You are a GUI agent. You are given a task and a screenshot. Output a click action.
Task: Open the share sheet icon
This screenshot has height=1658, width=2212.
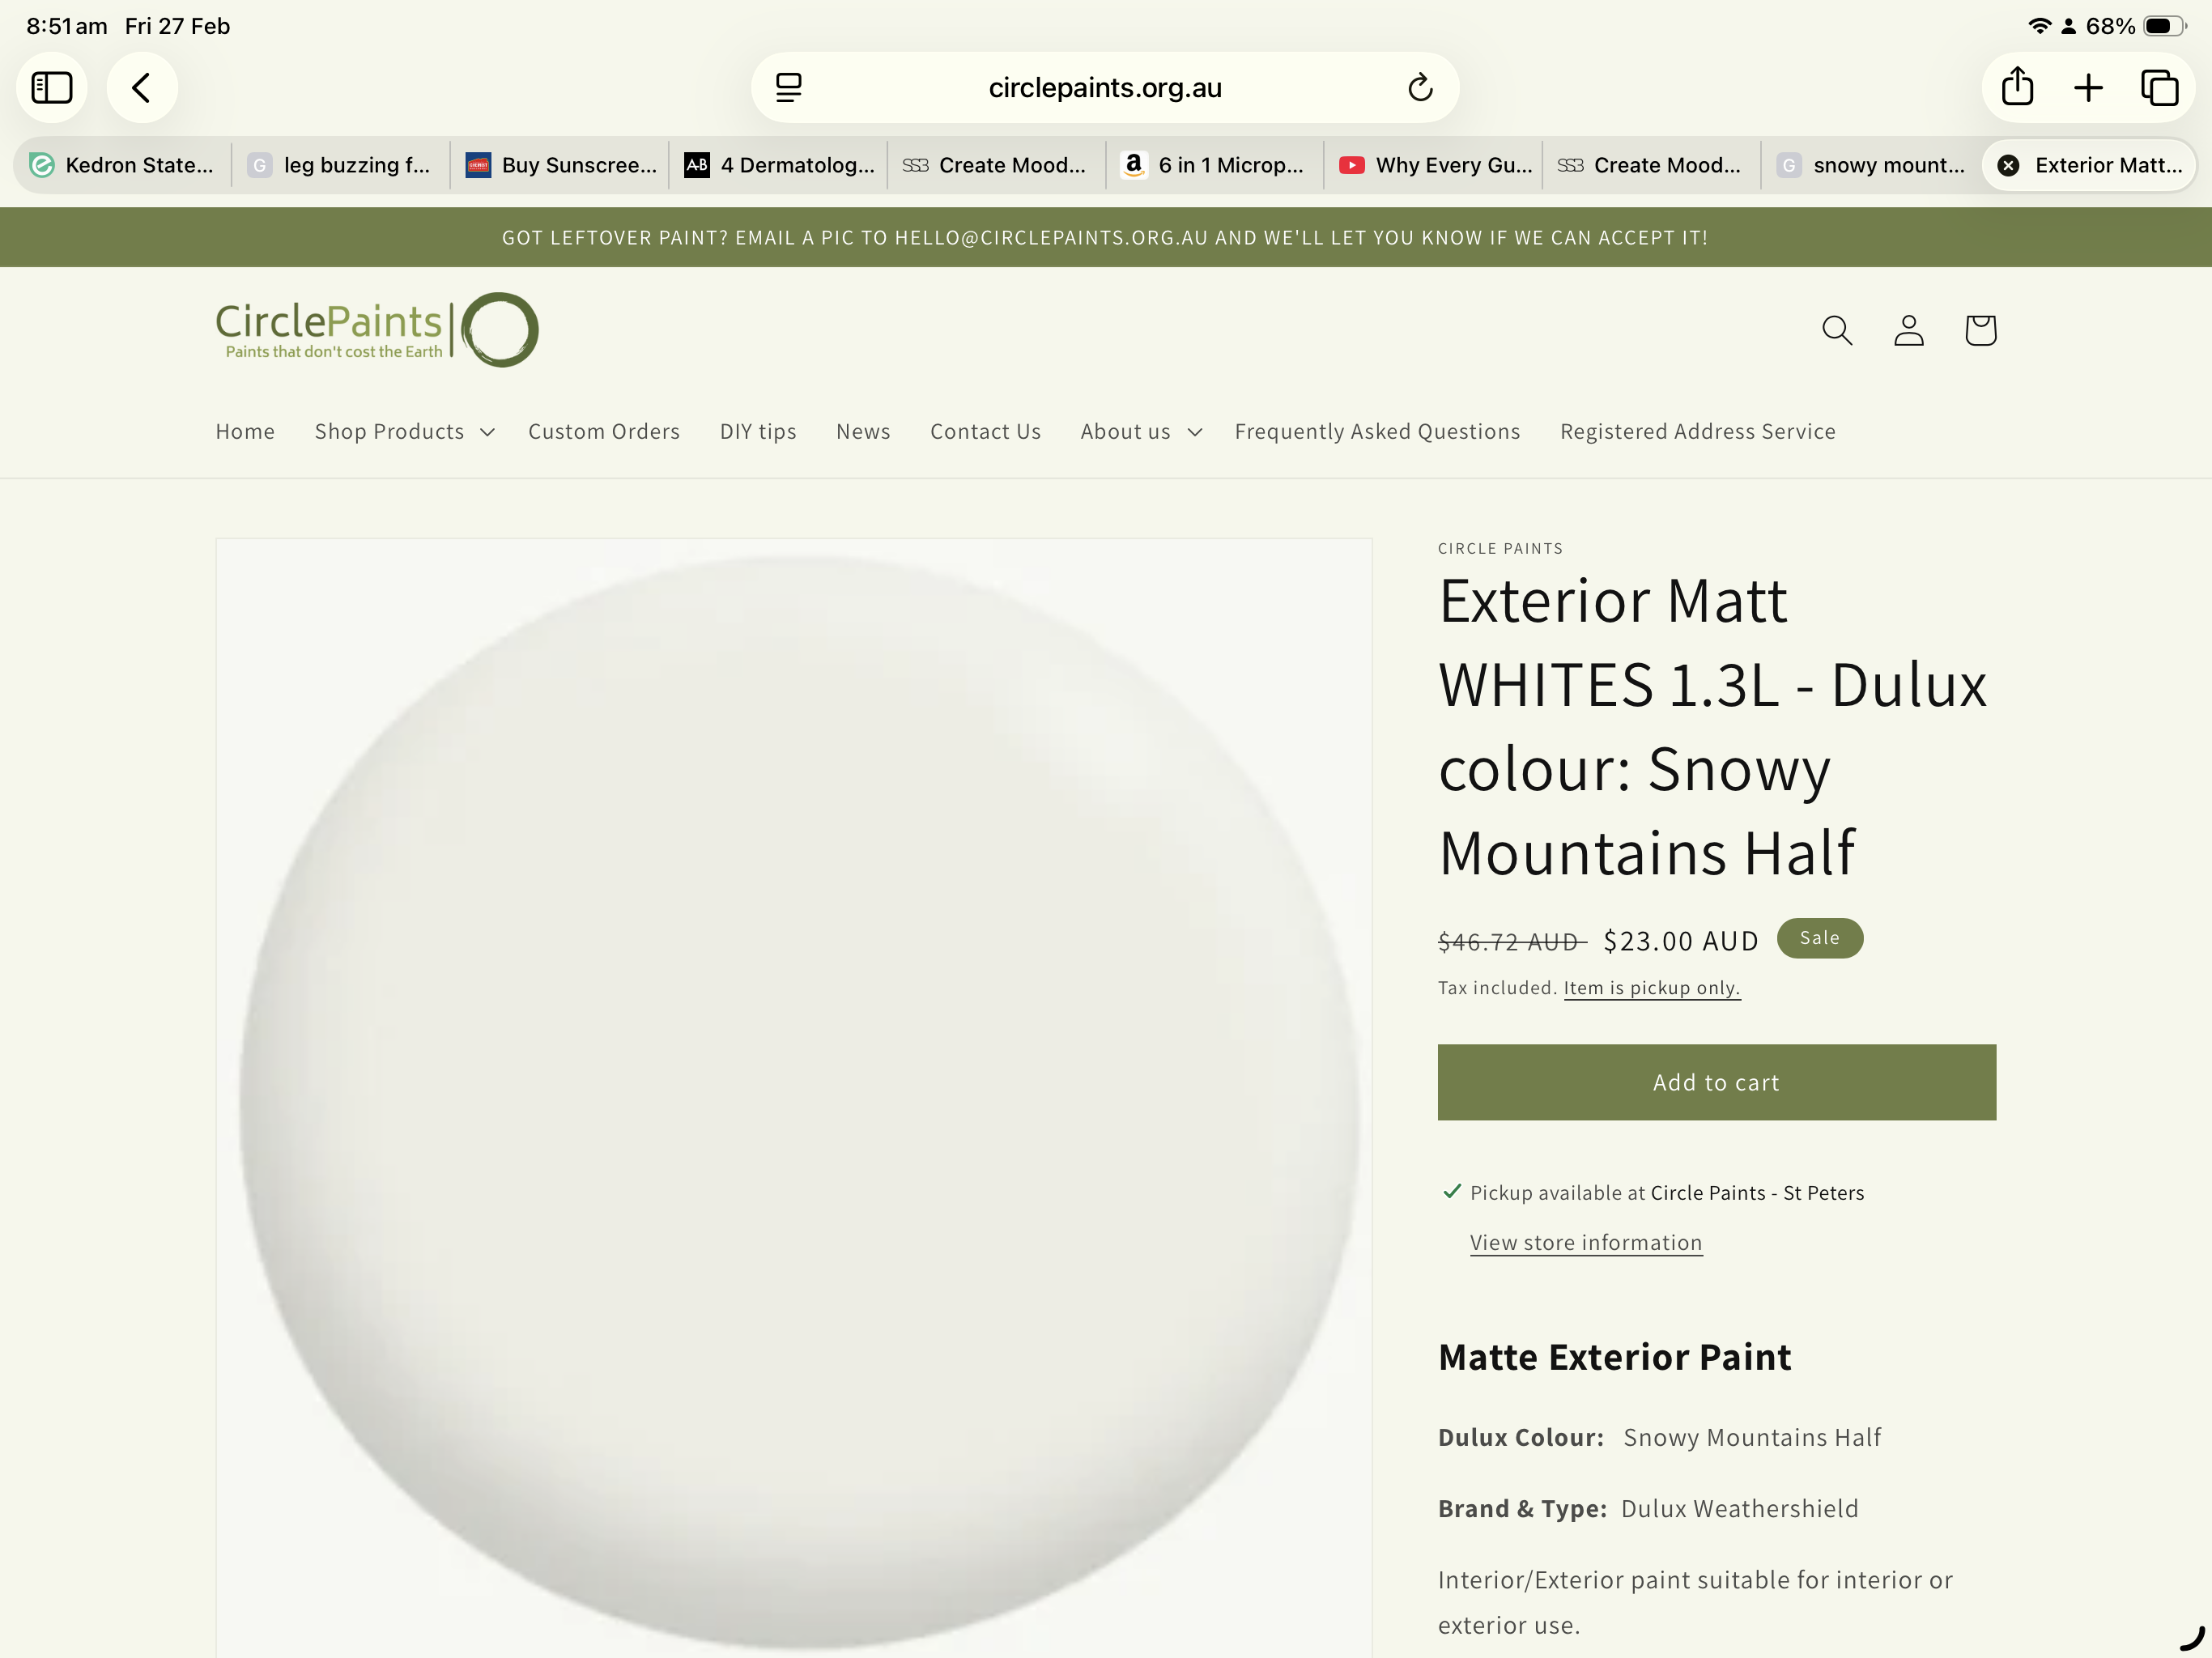tap(2017, 88)
